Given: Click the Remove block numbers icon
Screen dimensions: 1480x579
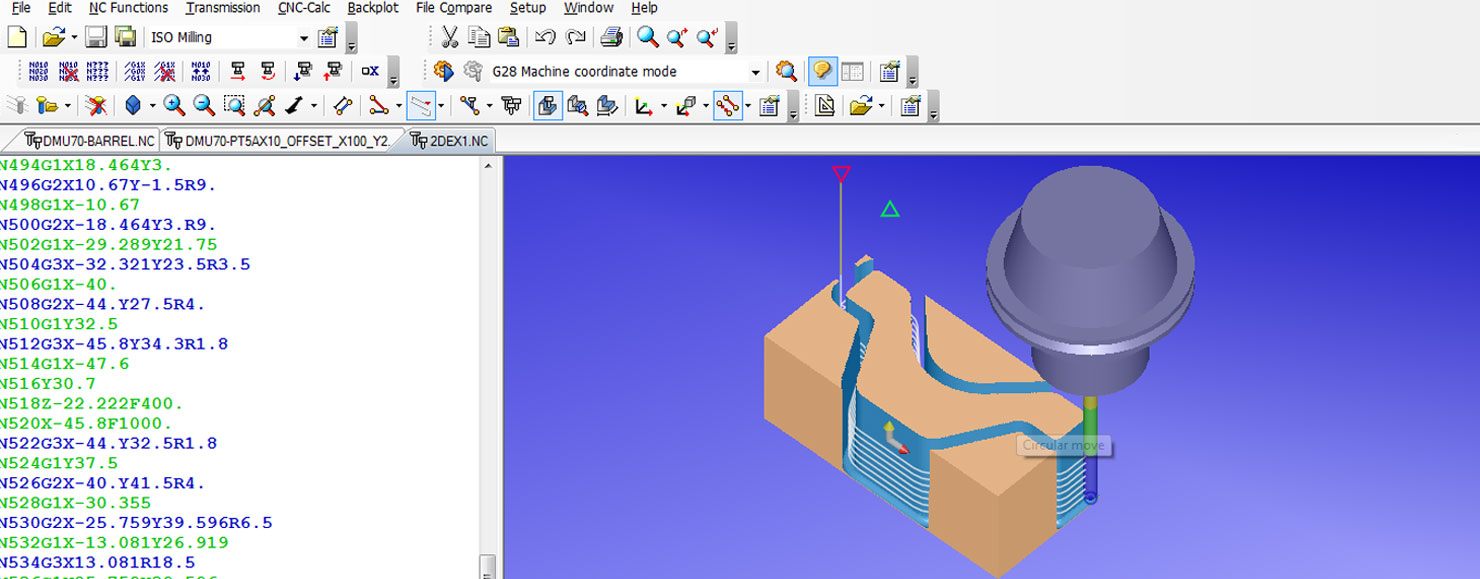Looking at the screenshot, I should pyautogui.click(x=68, y=72).
